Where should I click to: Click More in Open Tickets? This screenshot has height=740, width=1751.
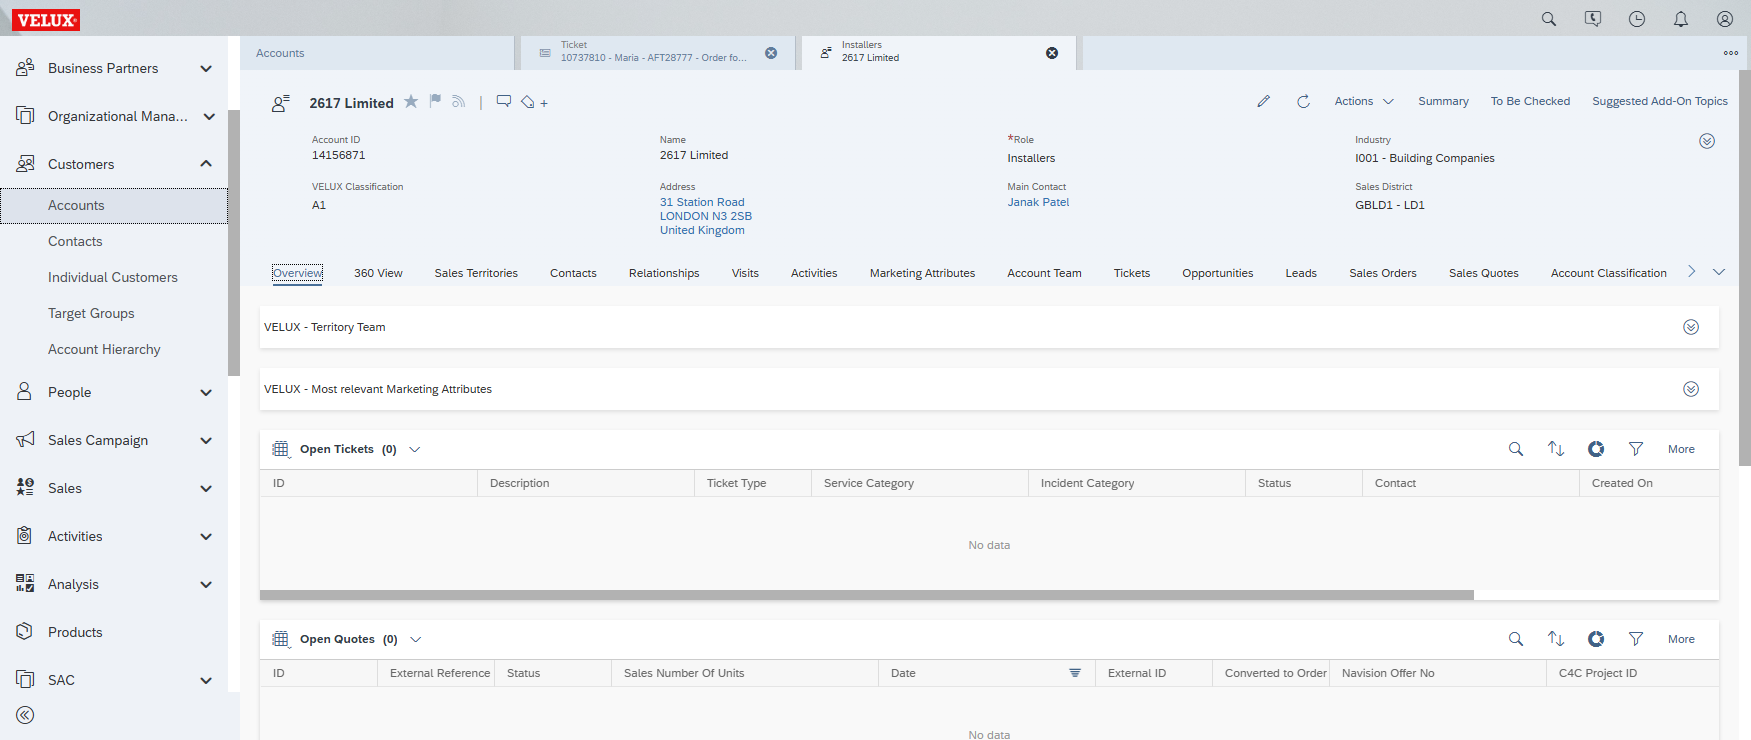1681,449
